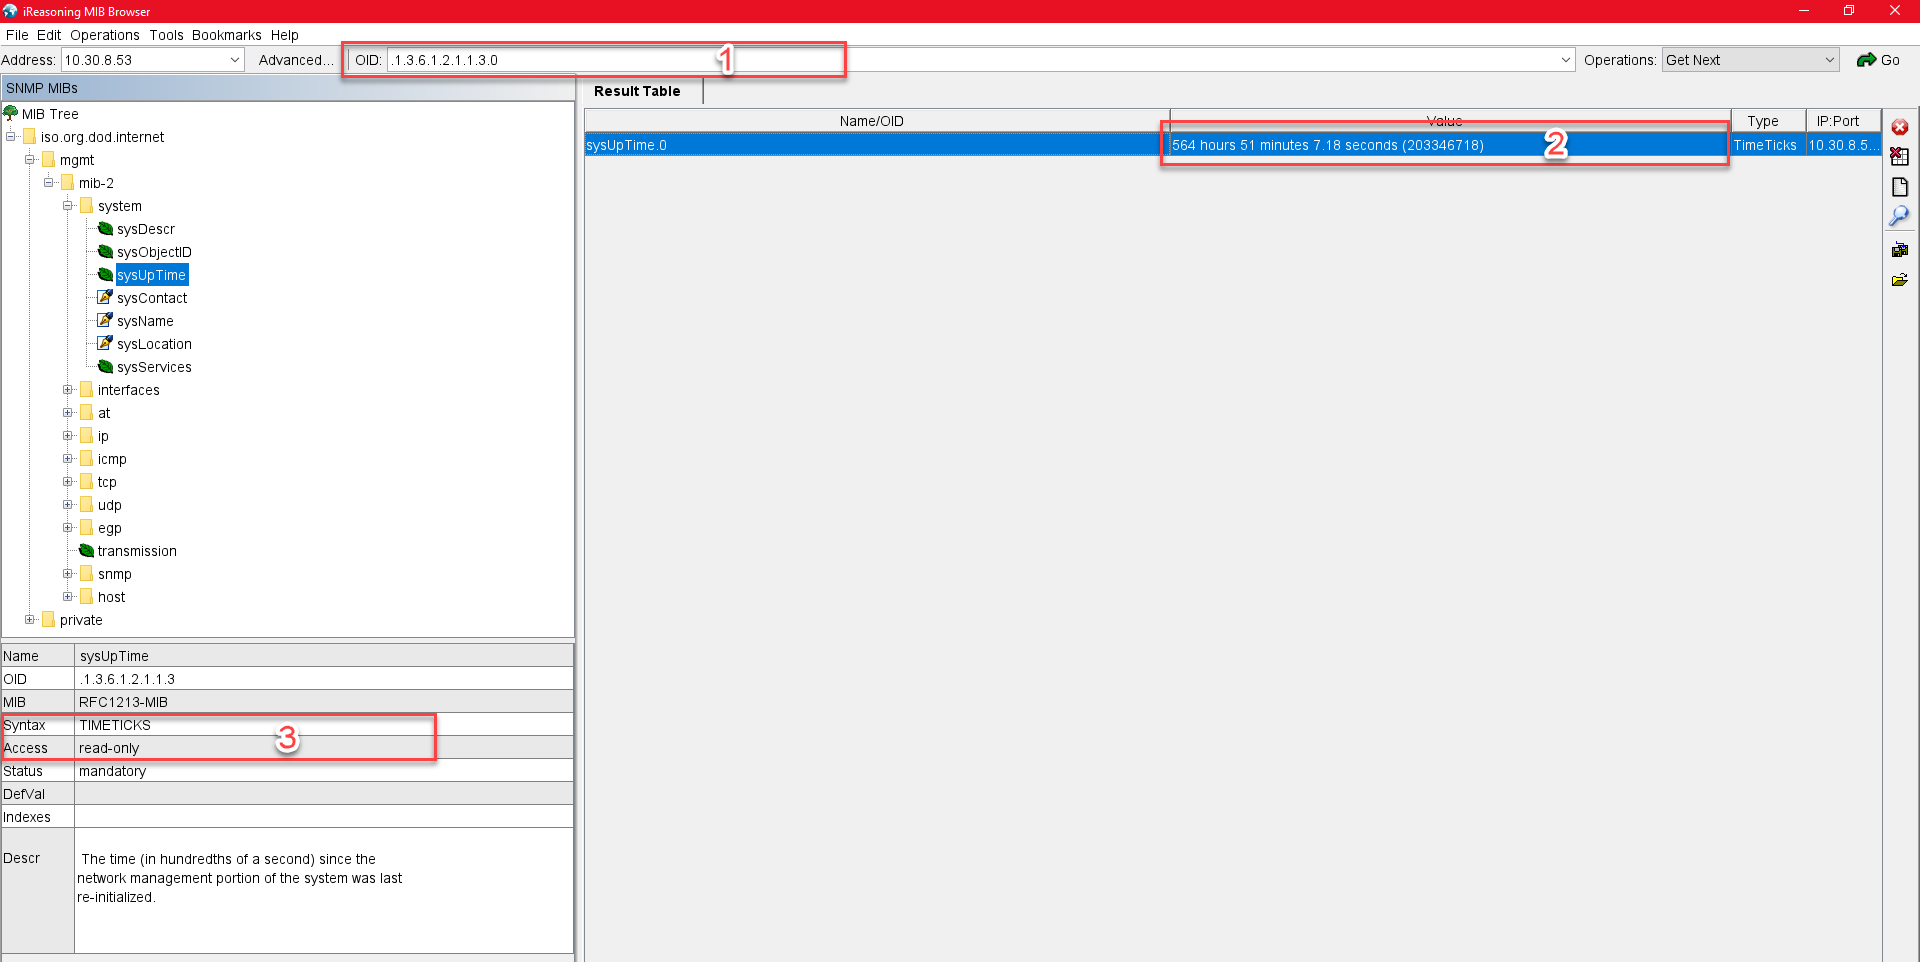The height and width of the screenshot is (962, 1920).
Task: Select the transmission node in tree
Action: tap(137, 551)
